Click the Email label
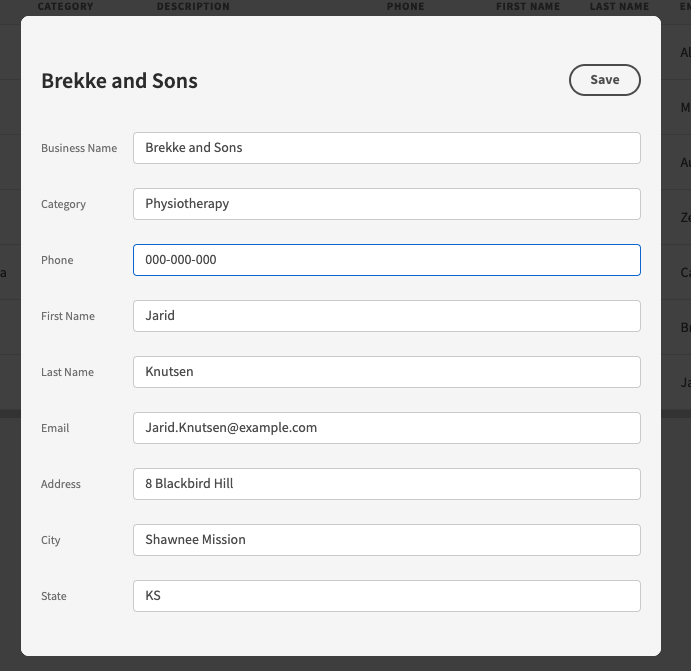Screen dimensions: 691x671 click(55, 428)
